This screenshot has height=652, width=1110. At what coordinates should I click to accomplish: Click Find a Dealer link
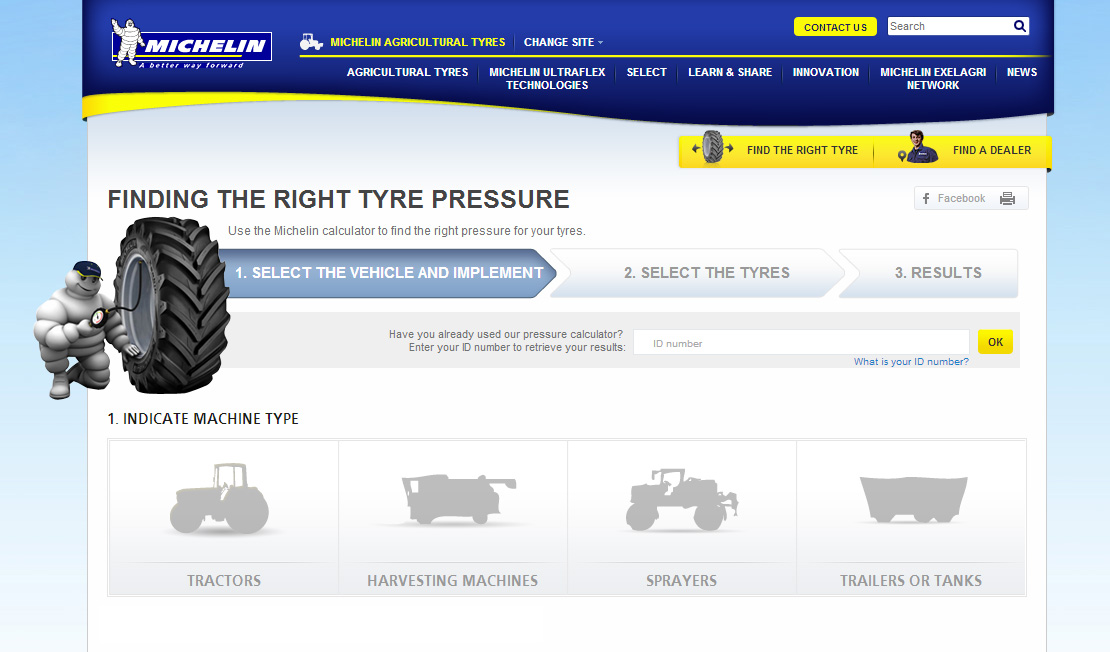coord(992,150)
